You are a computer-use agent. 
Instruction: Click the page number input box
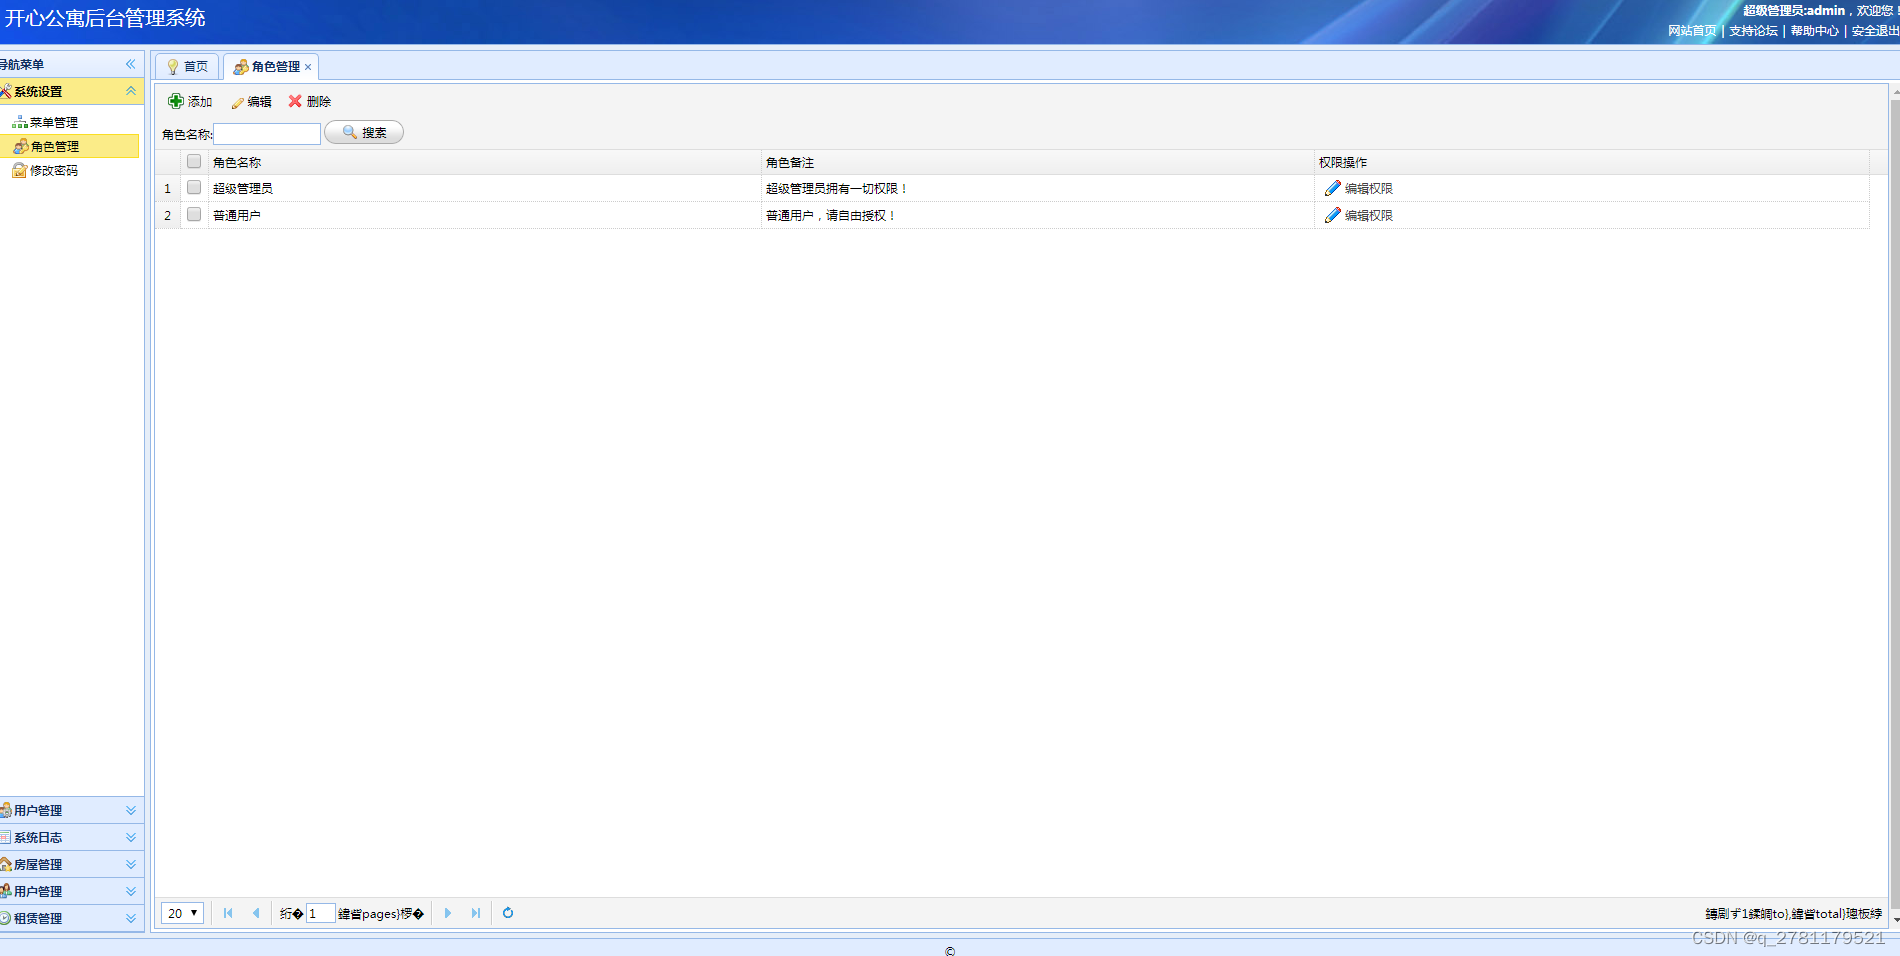coord(320,913)
